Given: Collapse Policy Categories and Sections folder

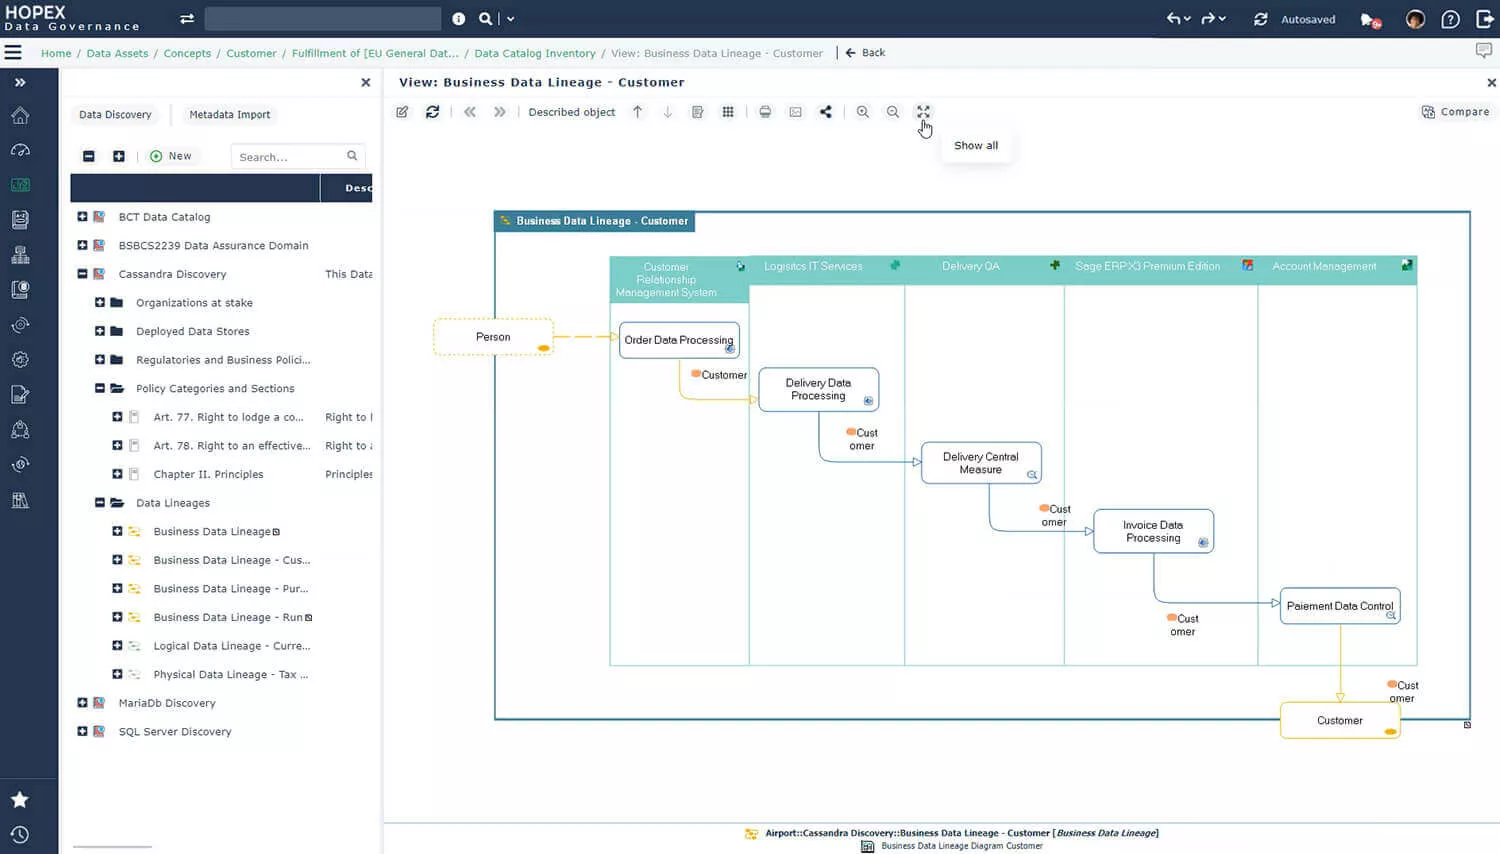Looking at the screenshot, I should pyautogui.click(x=100, y=388).
